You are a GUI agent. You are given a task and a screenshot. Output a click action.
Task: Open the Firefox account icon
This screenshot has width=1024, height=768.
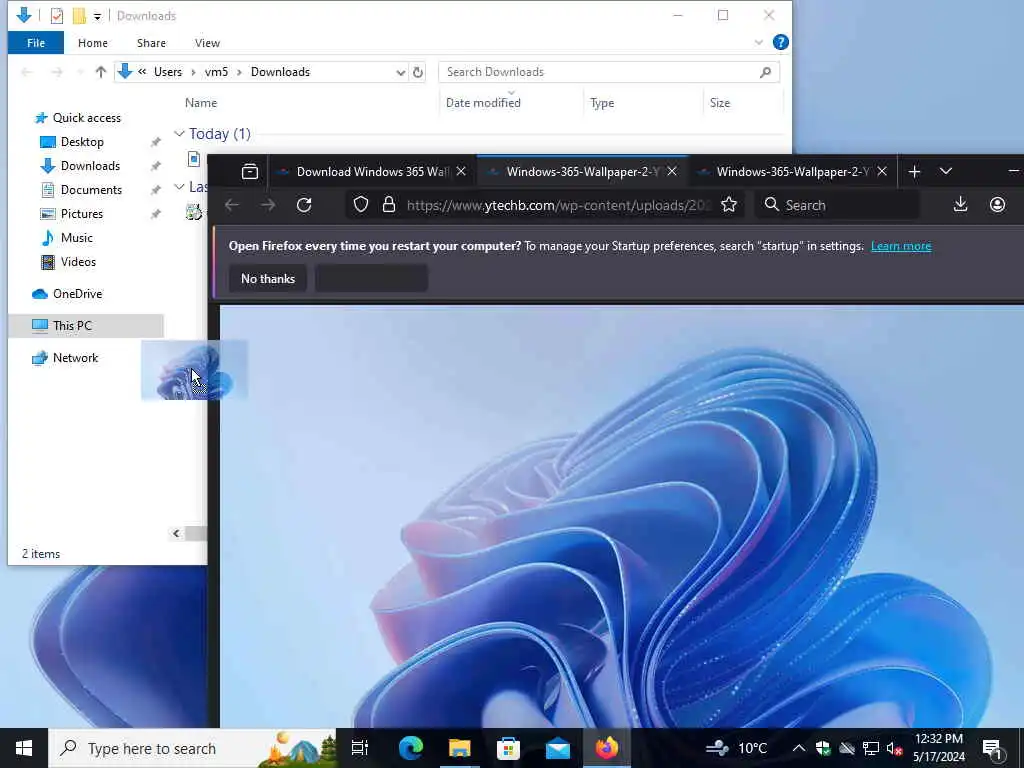pyautogui.click(x=997, y=205)
